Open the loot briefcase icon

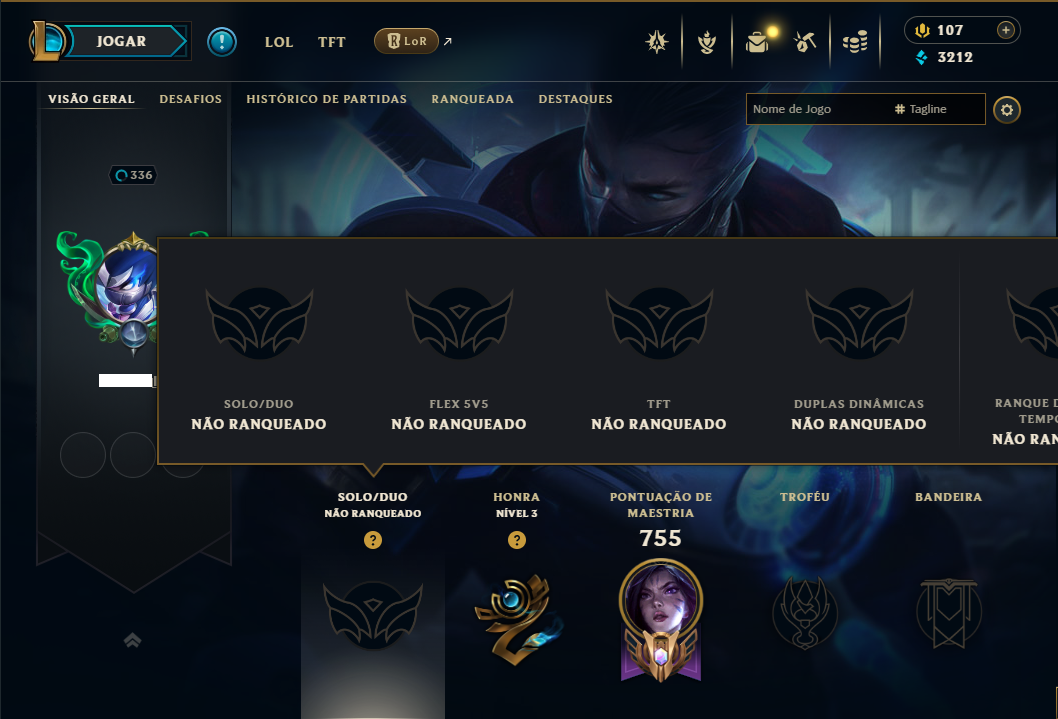point(757,42)
